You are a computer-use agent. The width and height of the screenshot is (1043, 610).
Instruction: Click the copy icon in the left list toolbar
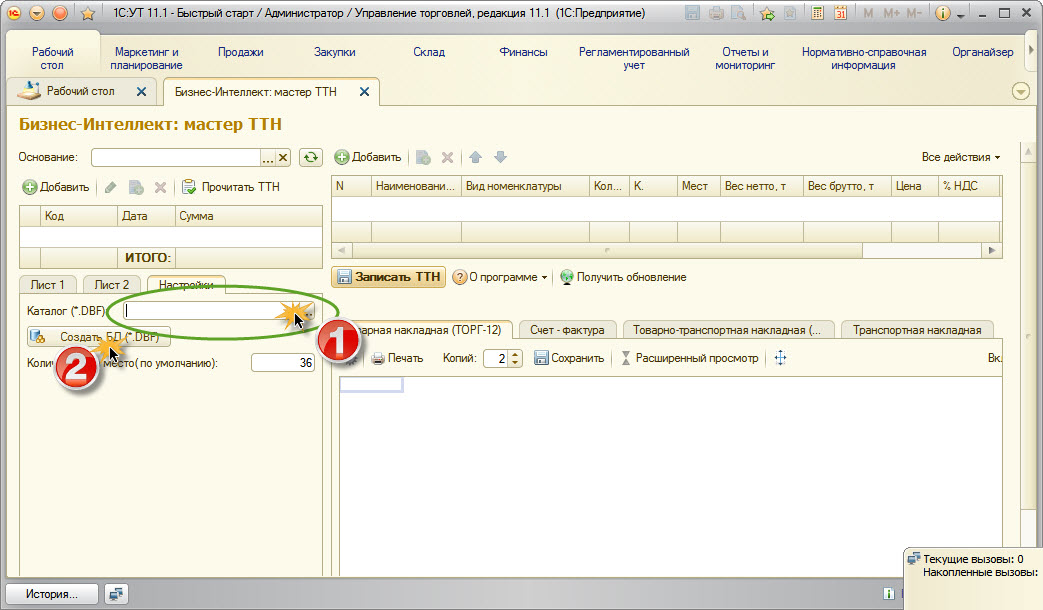pyautogui.click(x=136, y=188)
